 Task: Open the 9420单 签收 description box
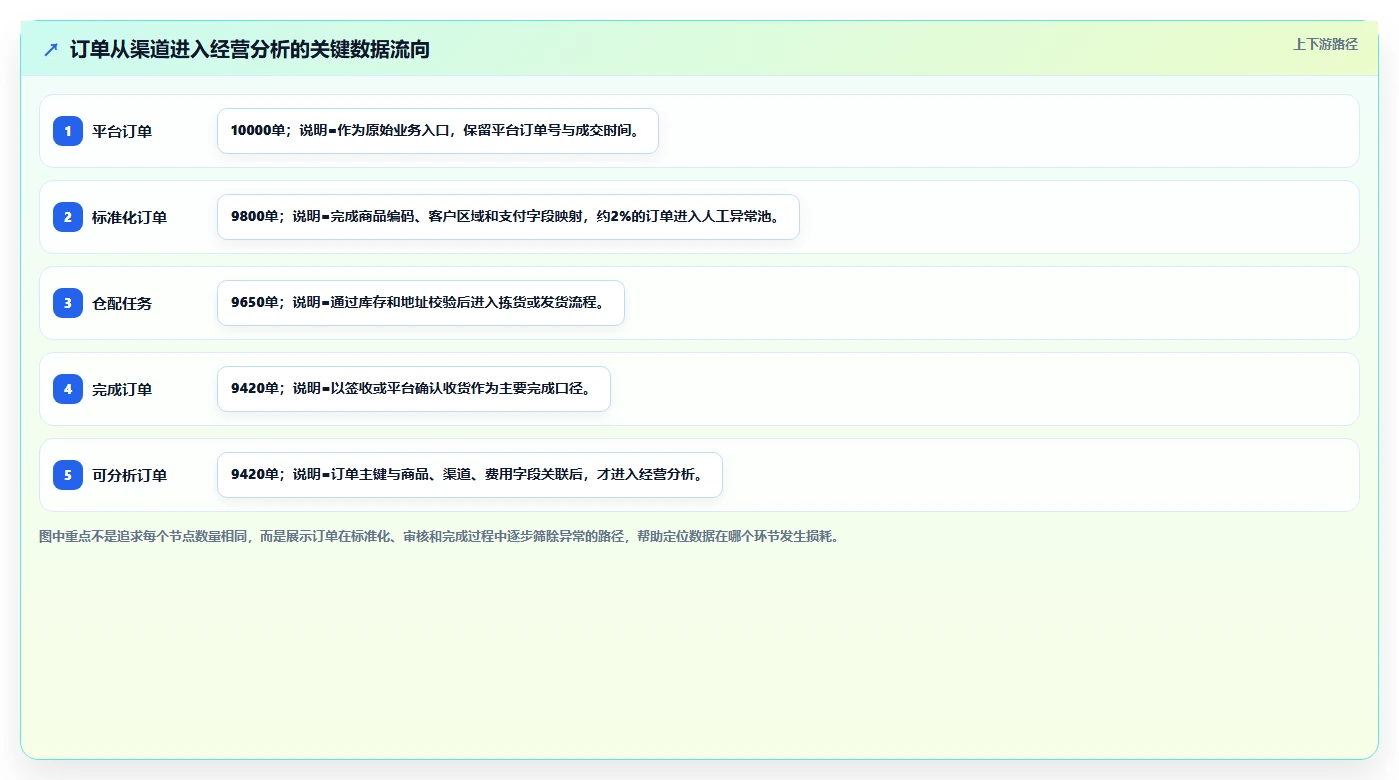tap(414, 389)
